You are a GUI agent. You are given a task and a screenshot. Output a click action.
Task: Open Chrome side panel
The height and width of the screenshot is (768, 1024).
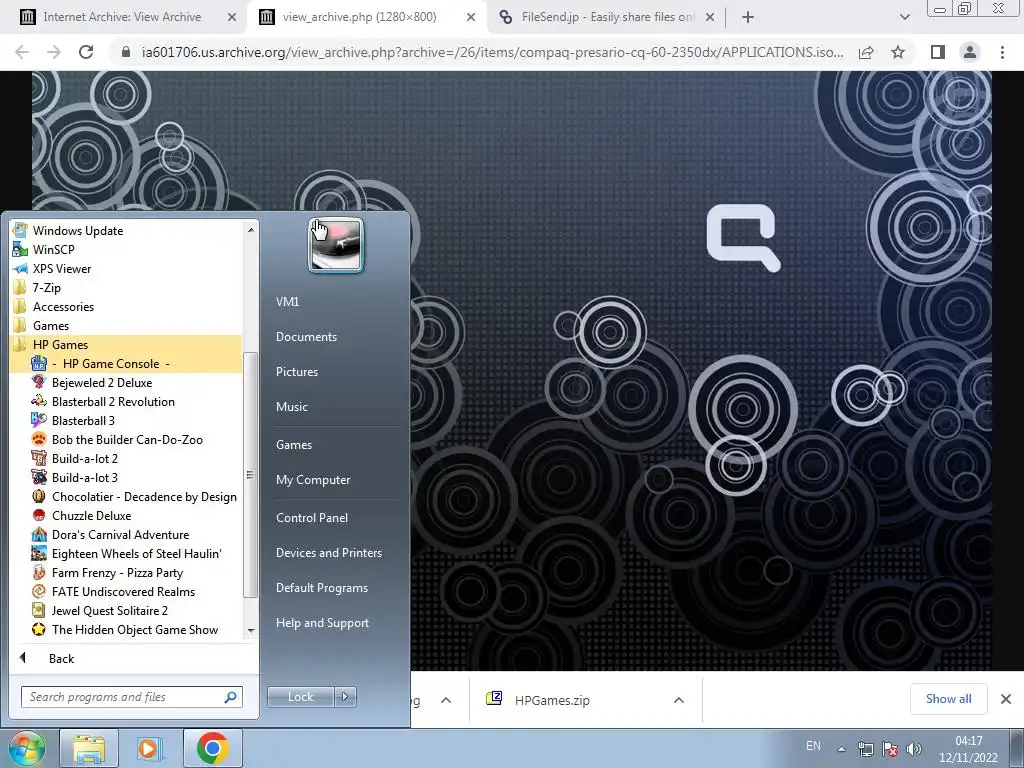tap(938, 52)
